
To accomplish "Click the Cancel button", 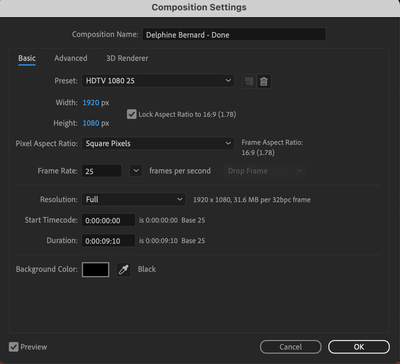I will pyautogui.click(x=291, y=347).
